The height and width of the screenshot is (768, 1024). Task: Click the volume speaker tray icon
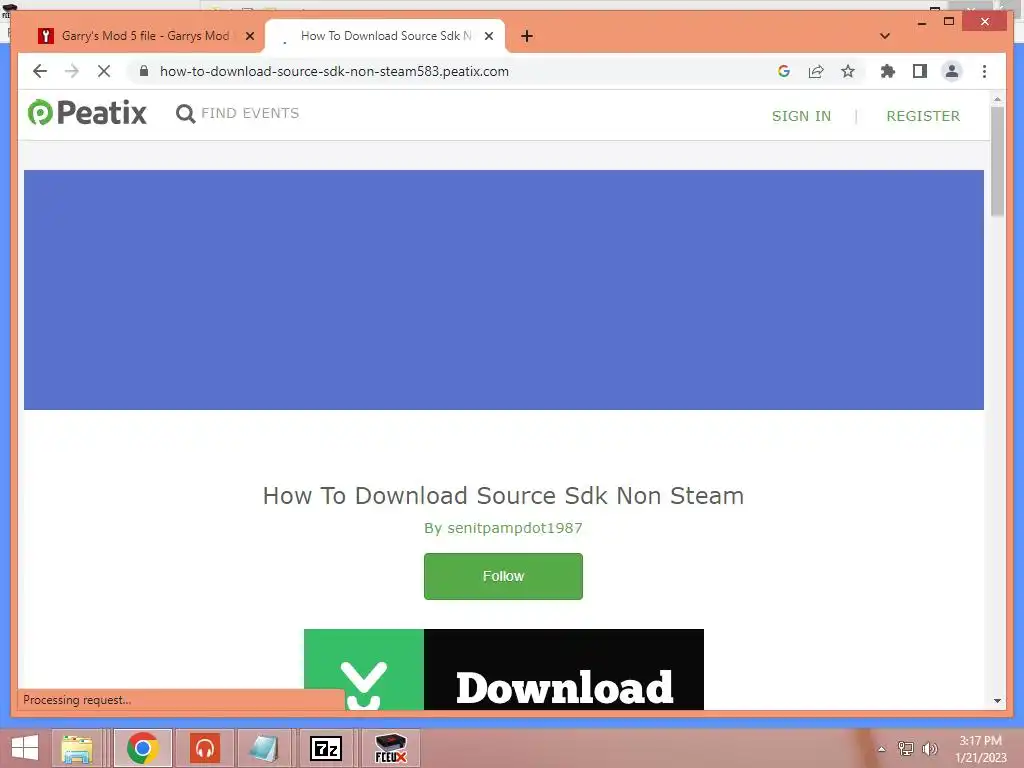[929, 748]
